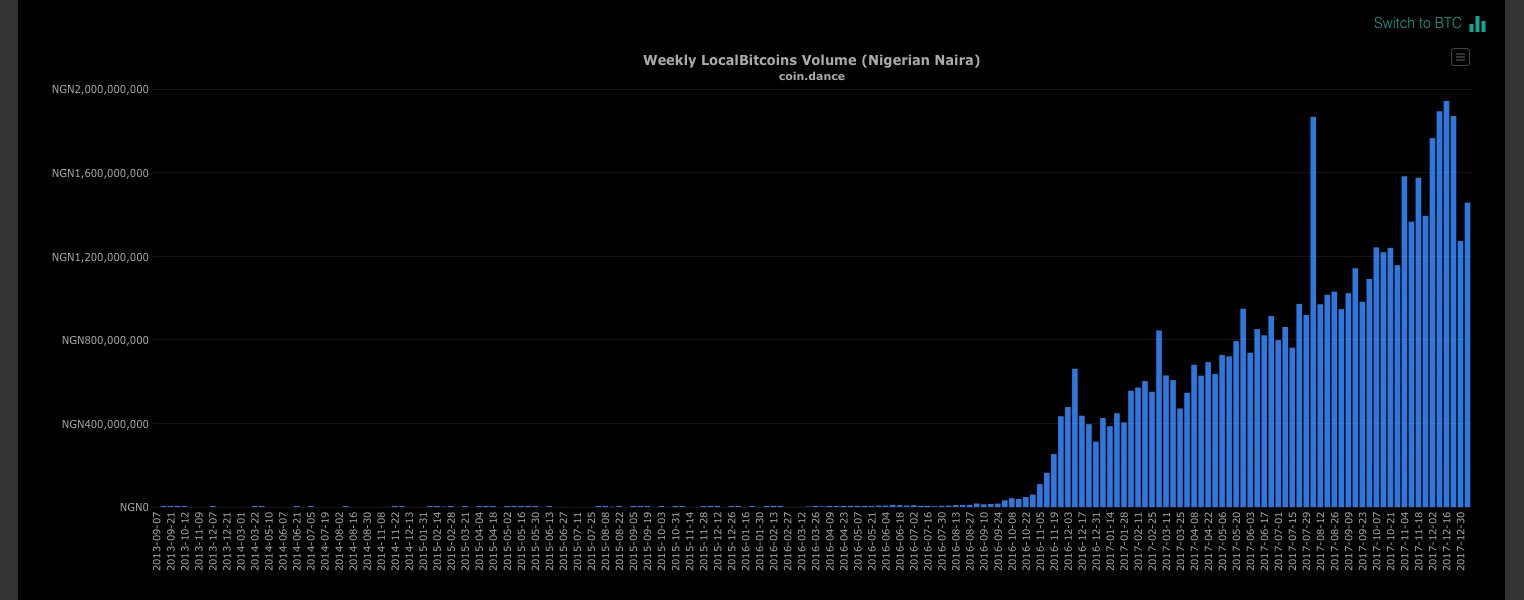Click the NGN2,000,000,000 y-axis label
Viewport: 1524px width, 600px height.
pyautogui.click(x=100, y=90)
